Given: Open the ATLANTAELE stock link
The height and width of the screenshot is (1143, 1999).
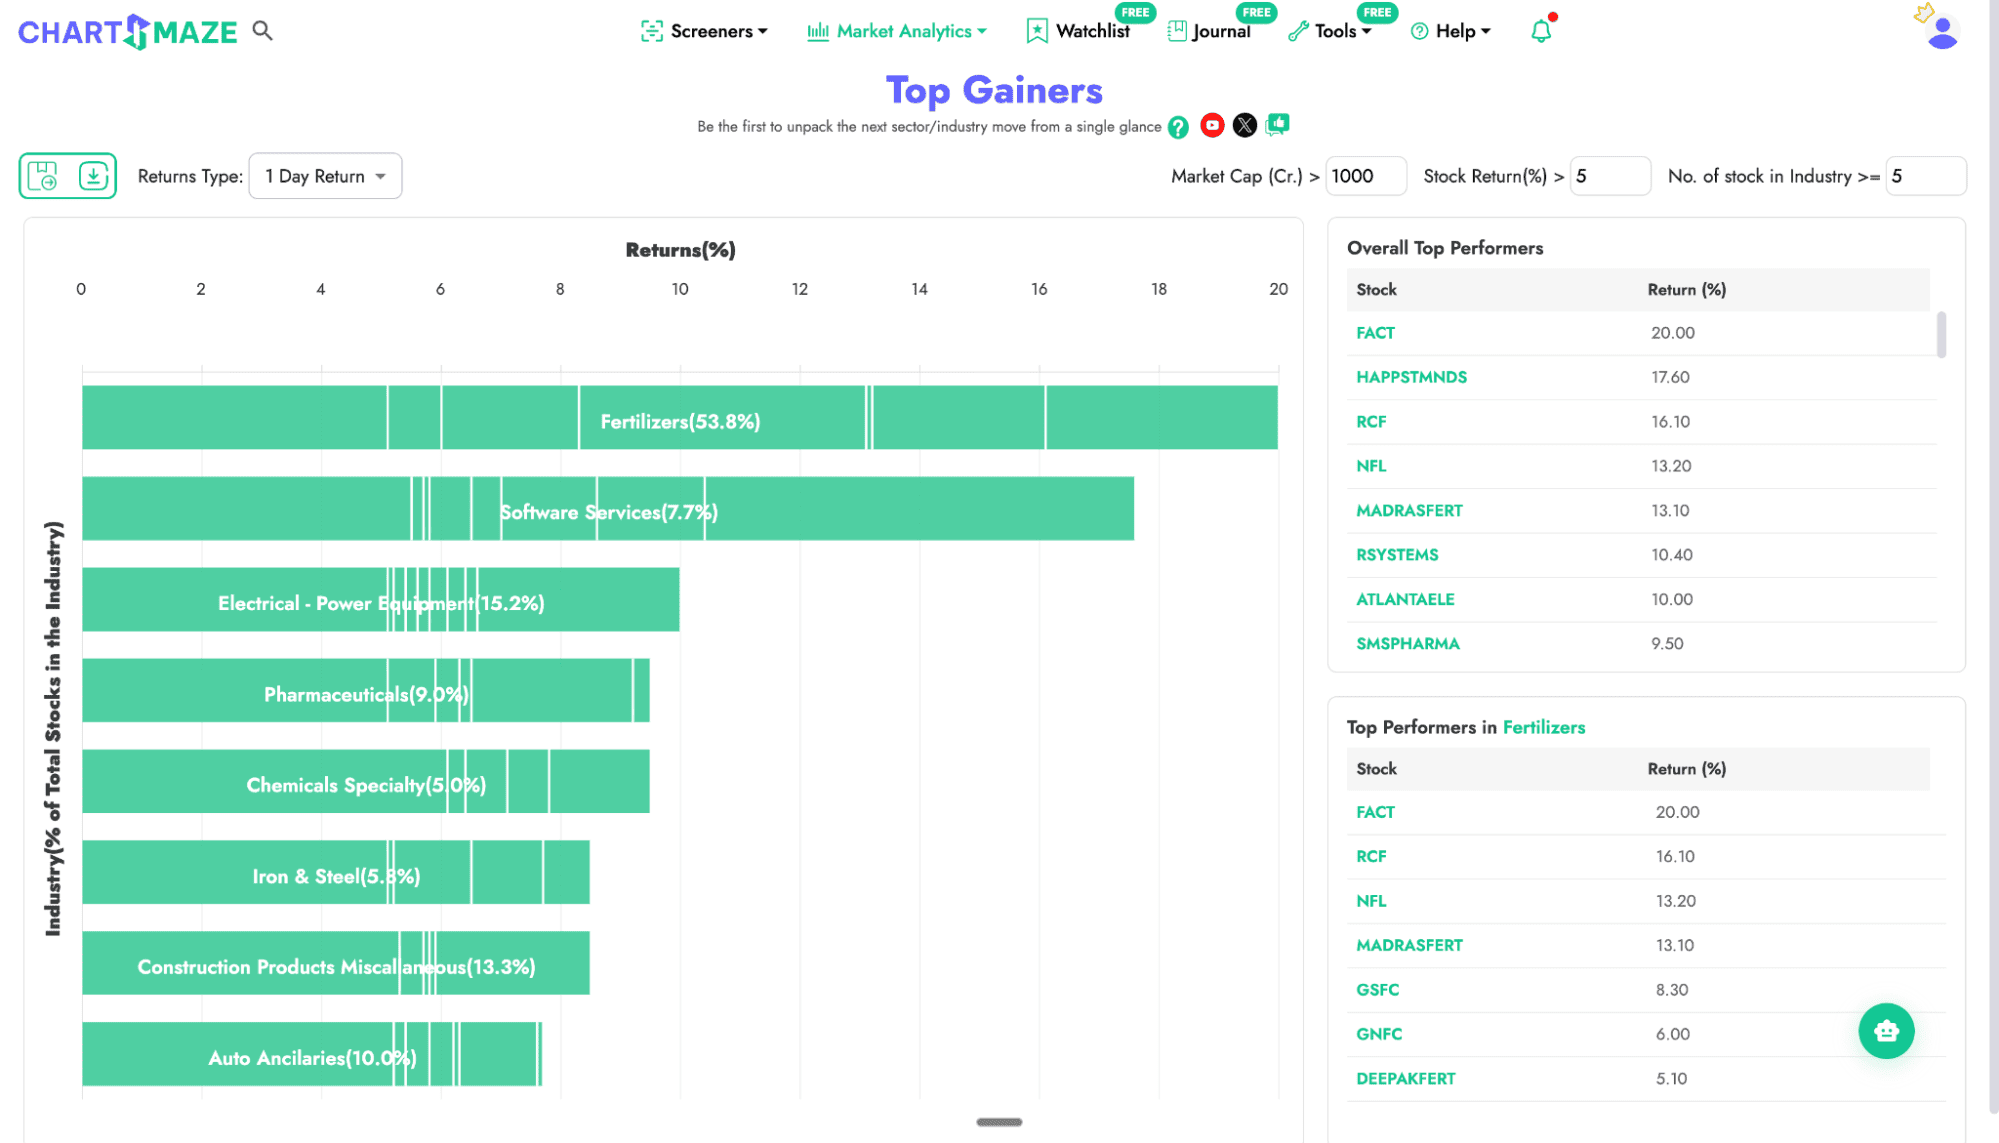Looking at the screenshot, I should pos(1405,600).
